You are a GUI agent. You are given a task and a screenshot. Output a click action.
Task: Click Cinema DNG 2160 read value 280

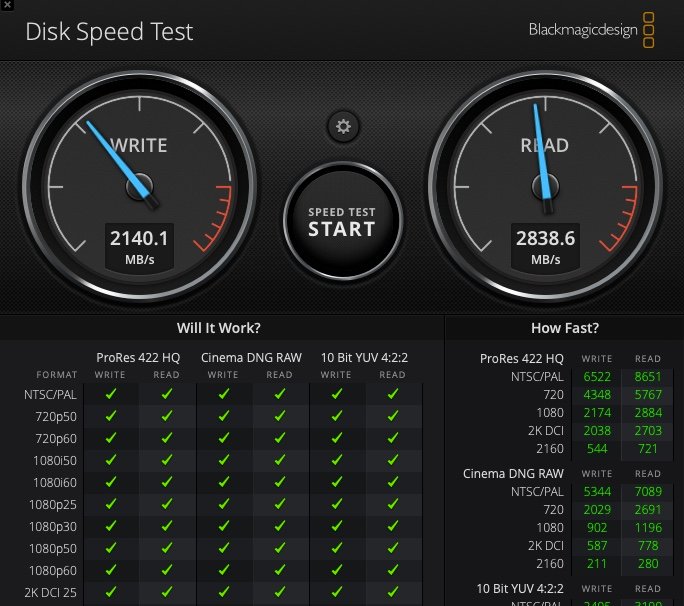point(648,564)
